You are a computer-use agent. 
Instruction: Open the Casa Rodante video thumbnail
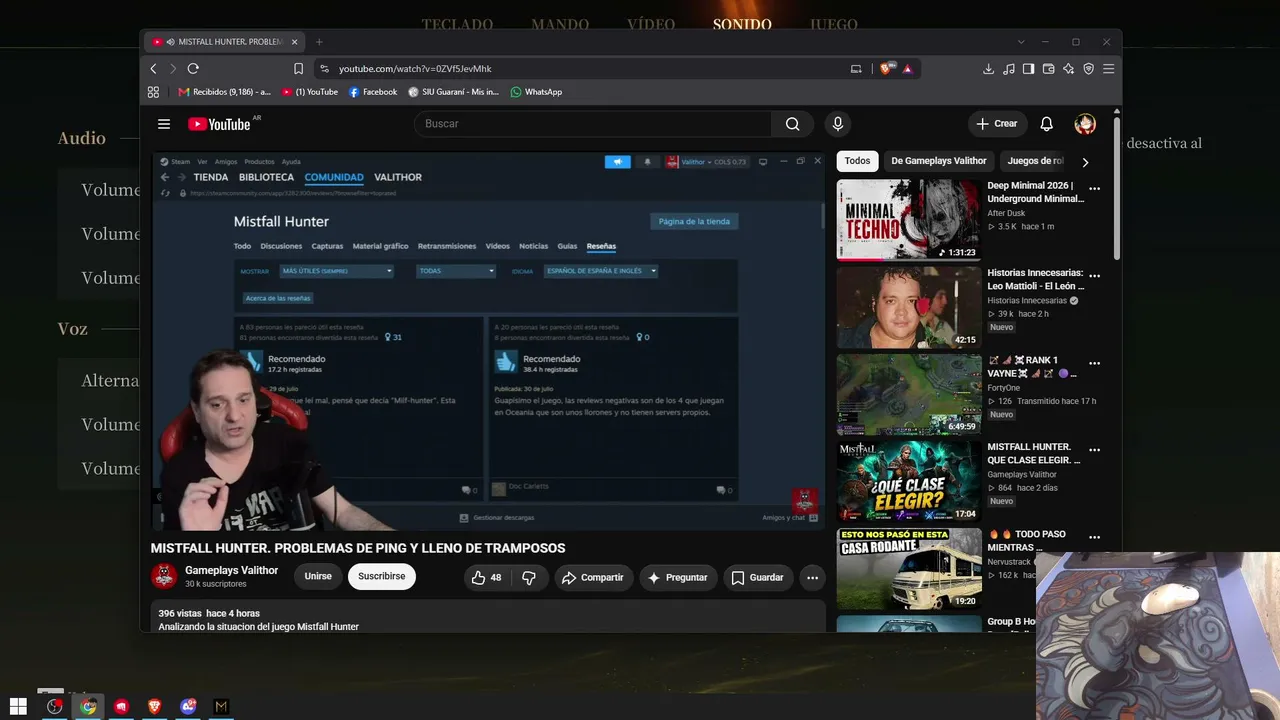pos(909,568)
